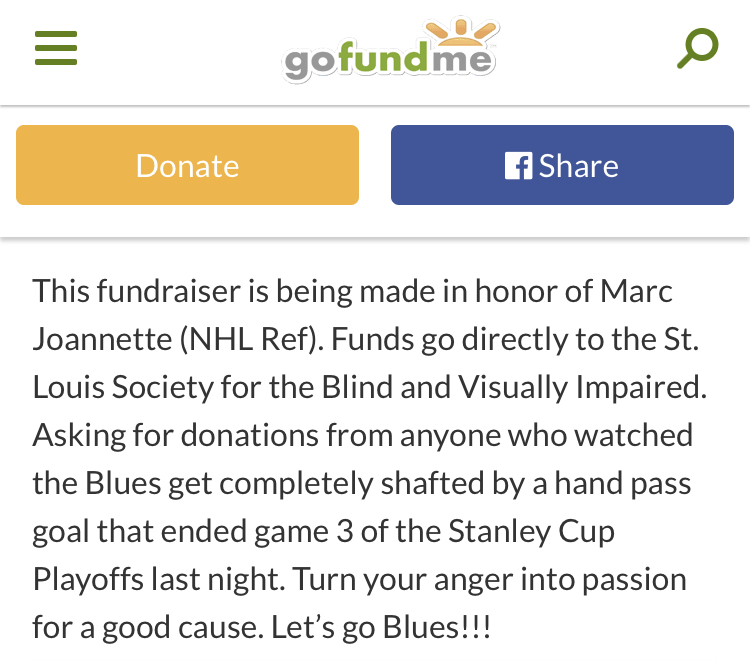Click the search magnifier icon
Image resolution: width=750 pixels, height=669 pixels.
point(697,48)
